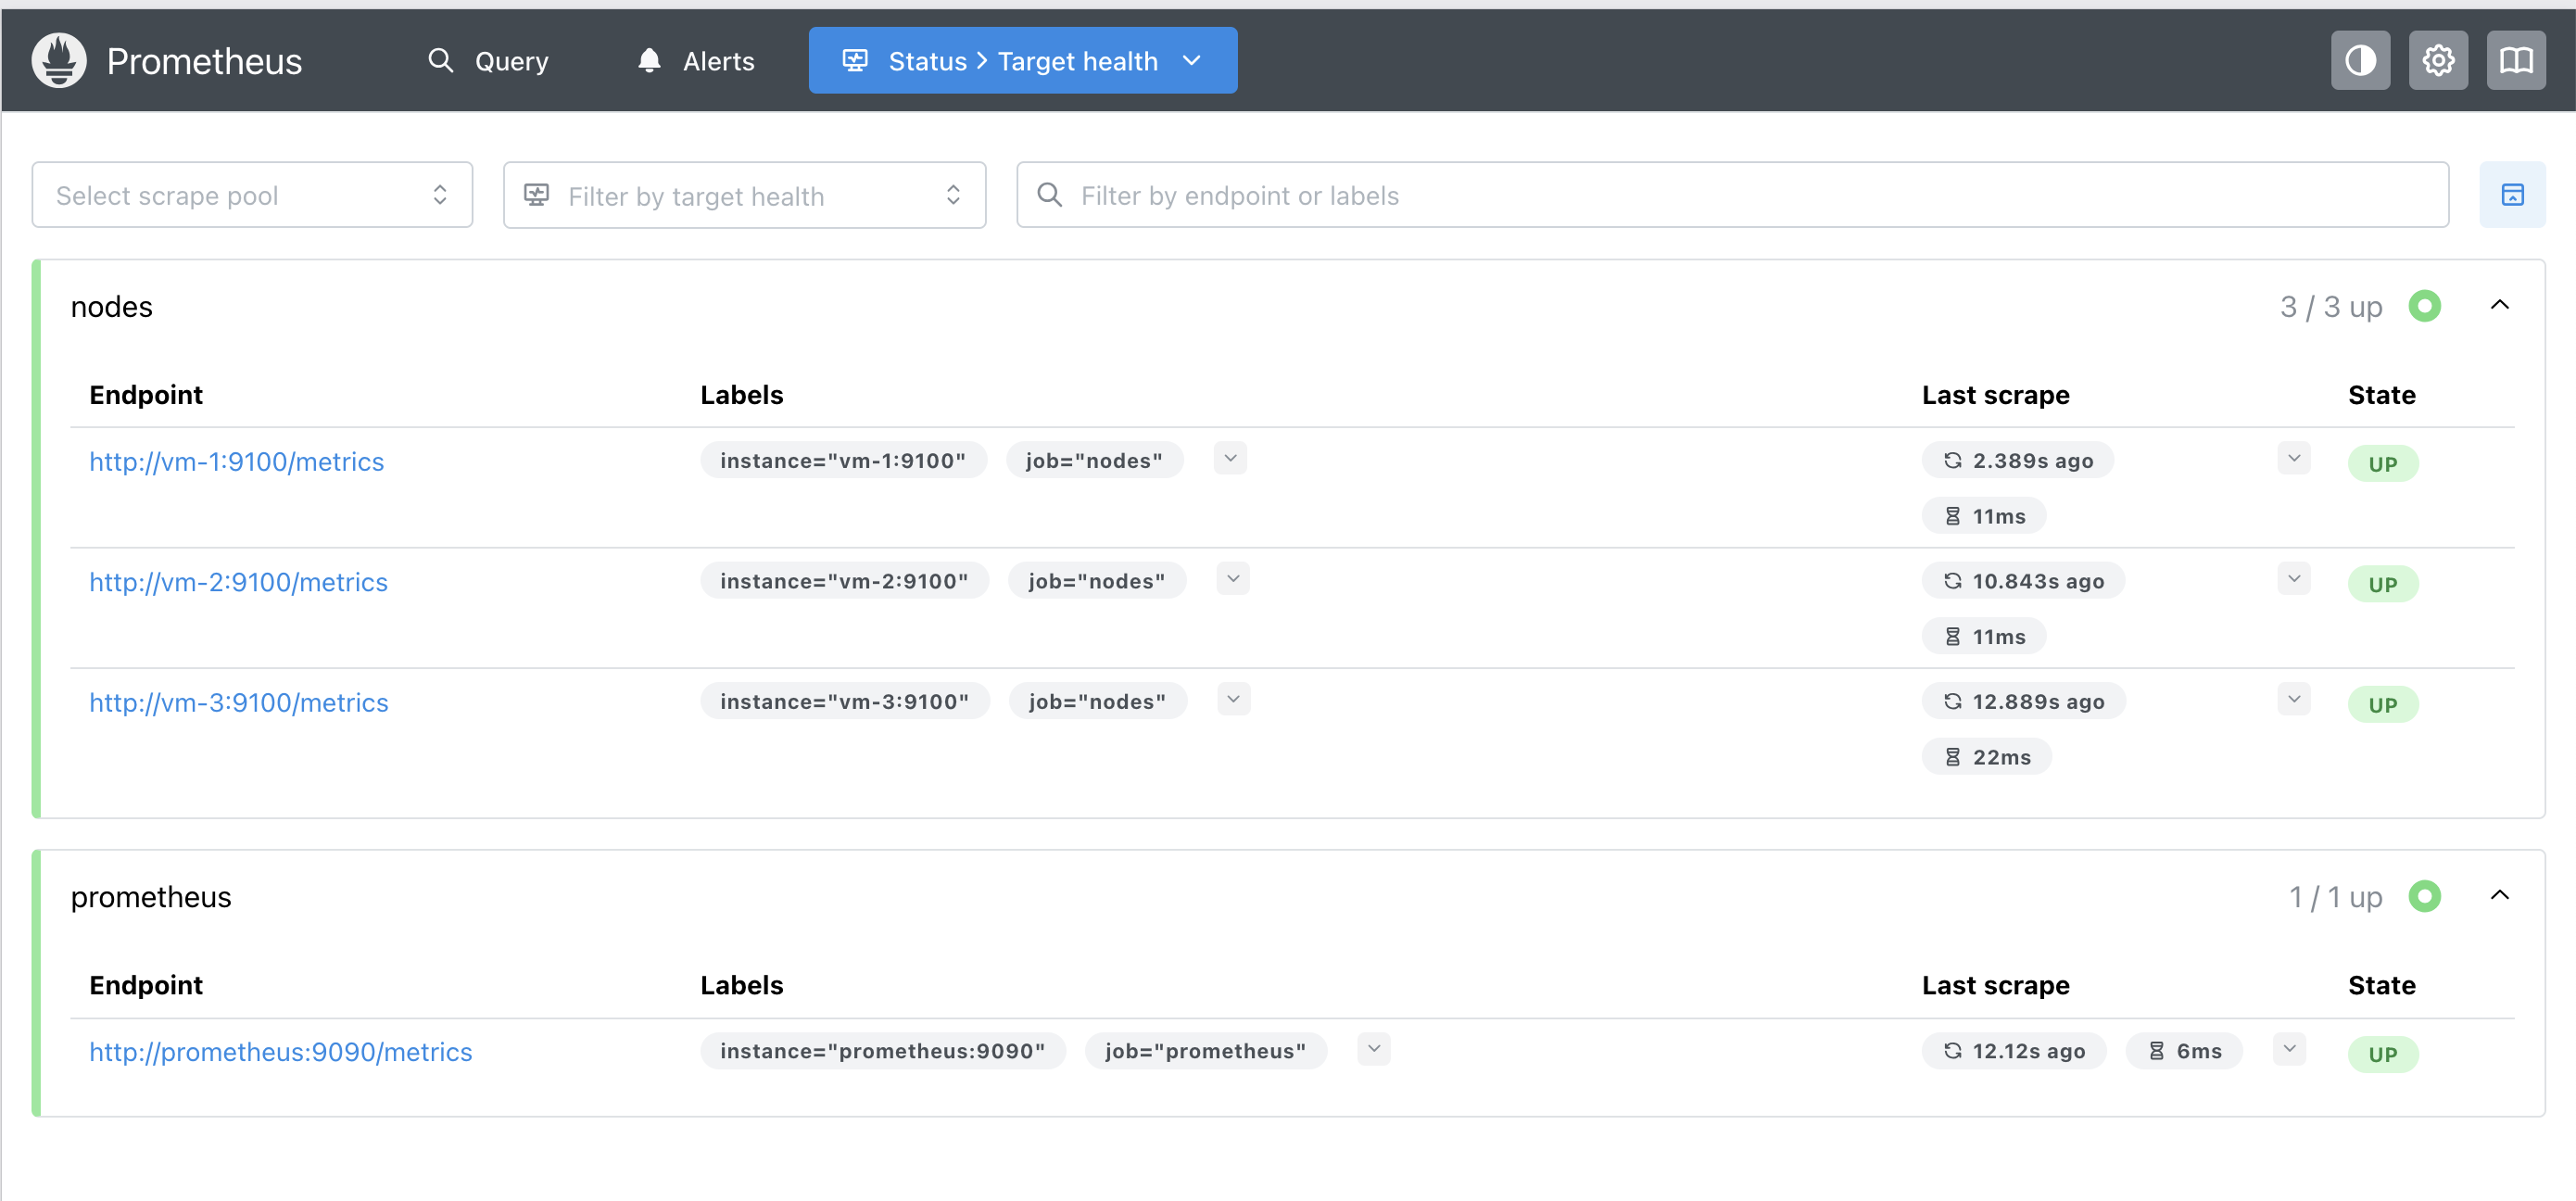Click the job="prometheus" label badge
Image resolution: width=2576 pixels, height=1201 pixels.
(x=1206, y=1050)
